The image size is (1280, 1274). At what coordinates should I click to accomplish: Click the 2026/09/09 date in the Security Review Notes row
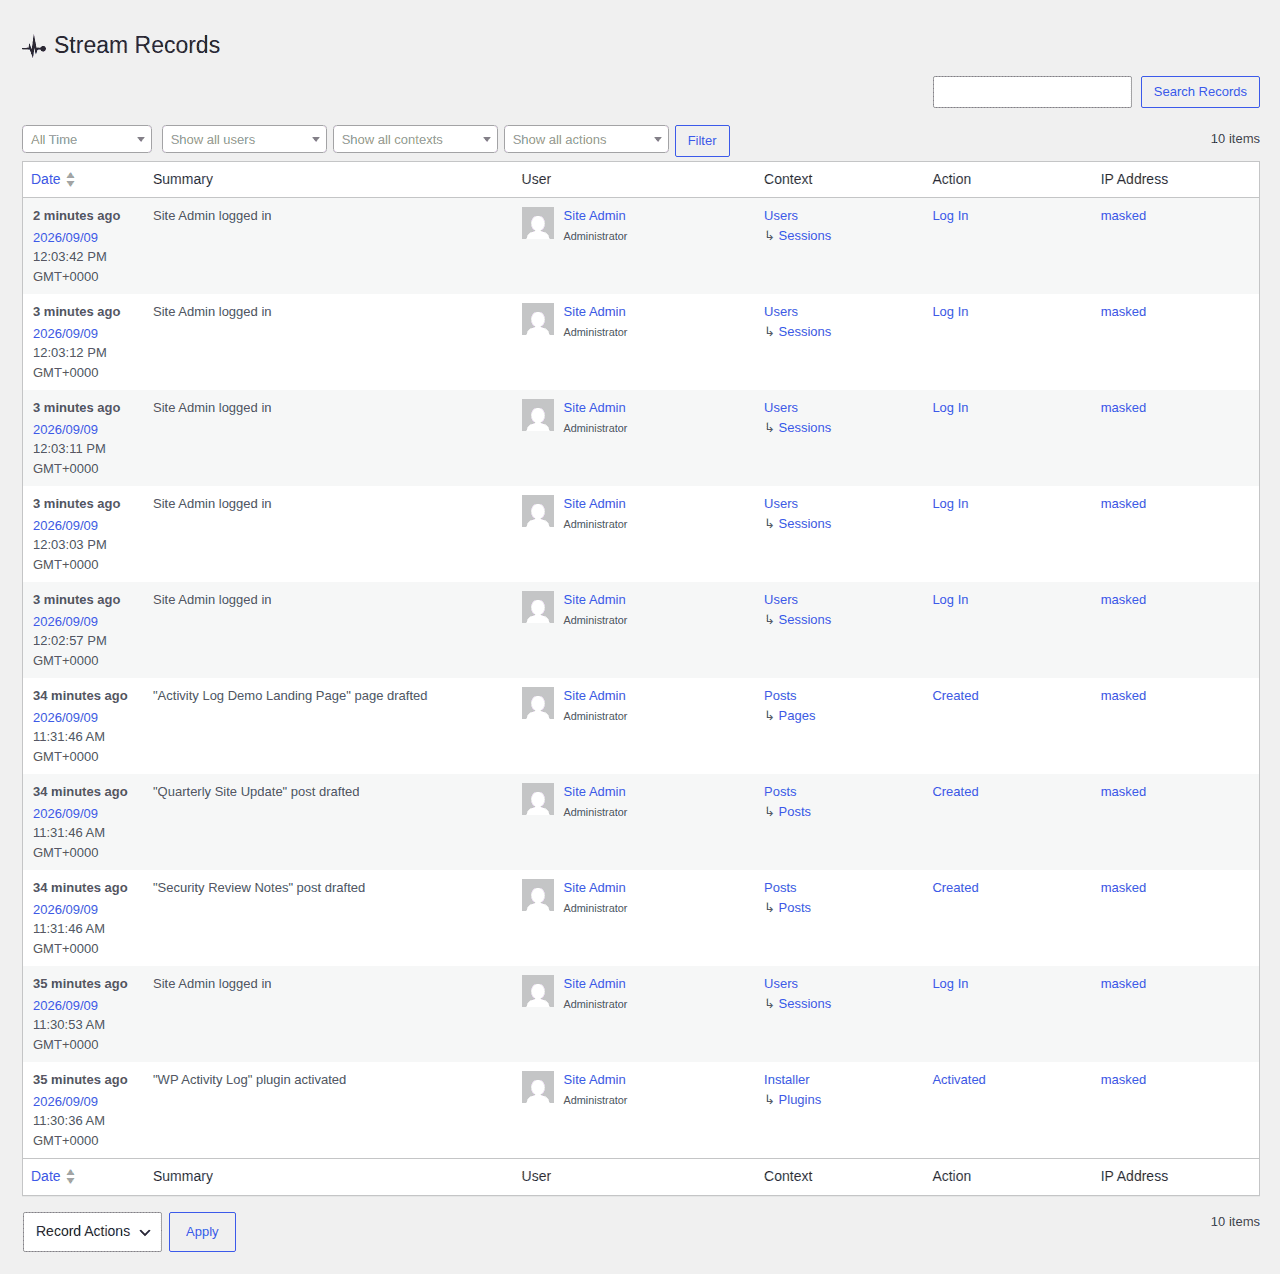pos(66,910)
